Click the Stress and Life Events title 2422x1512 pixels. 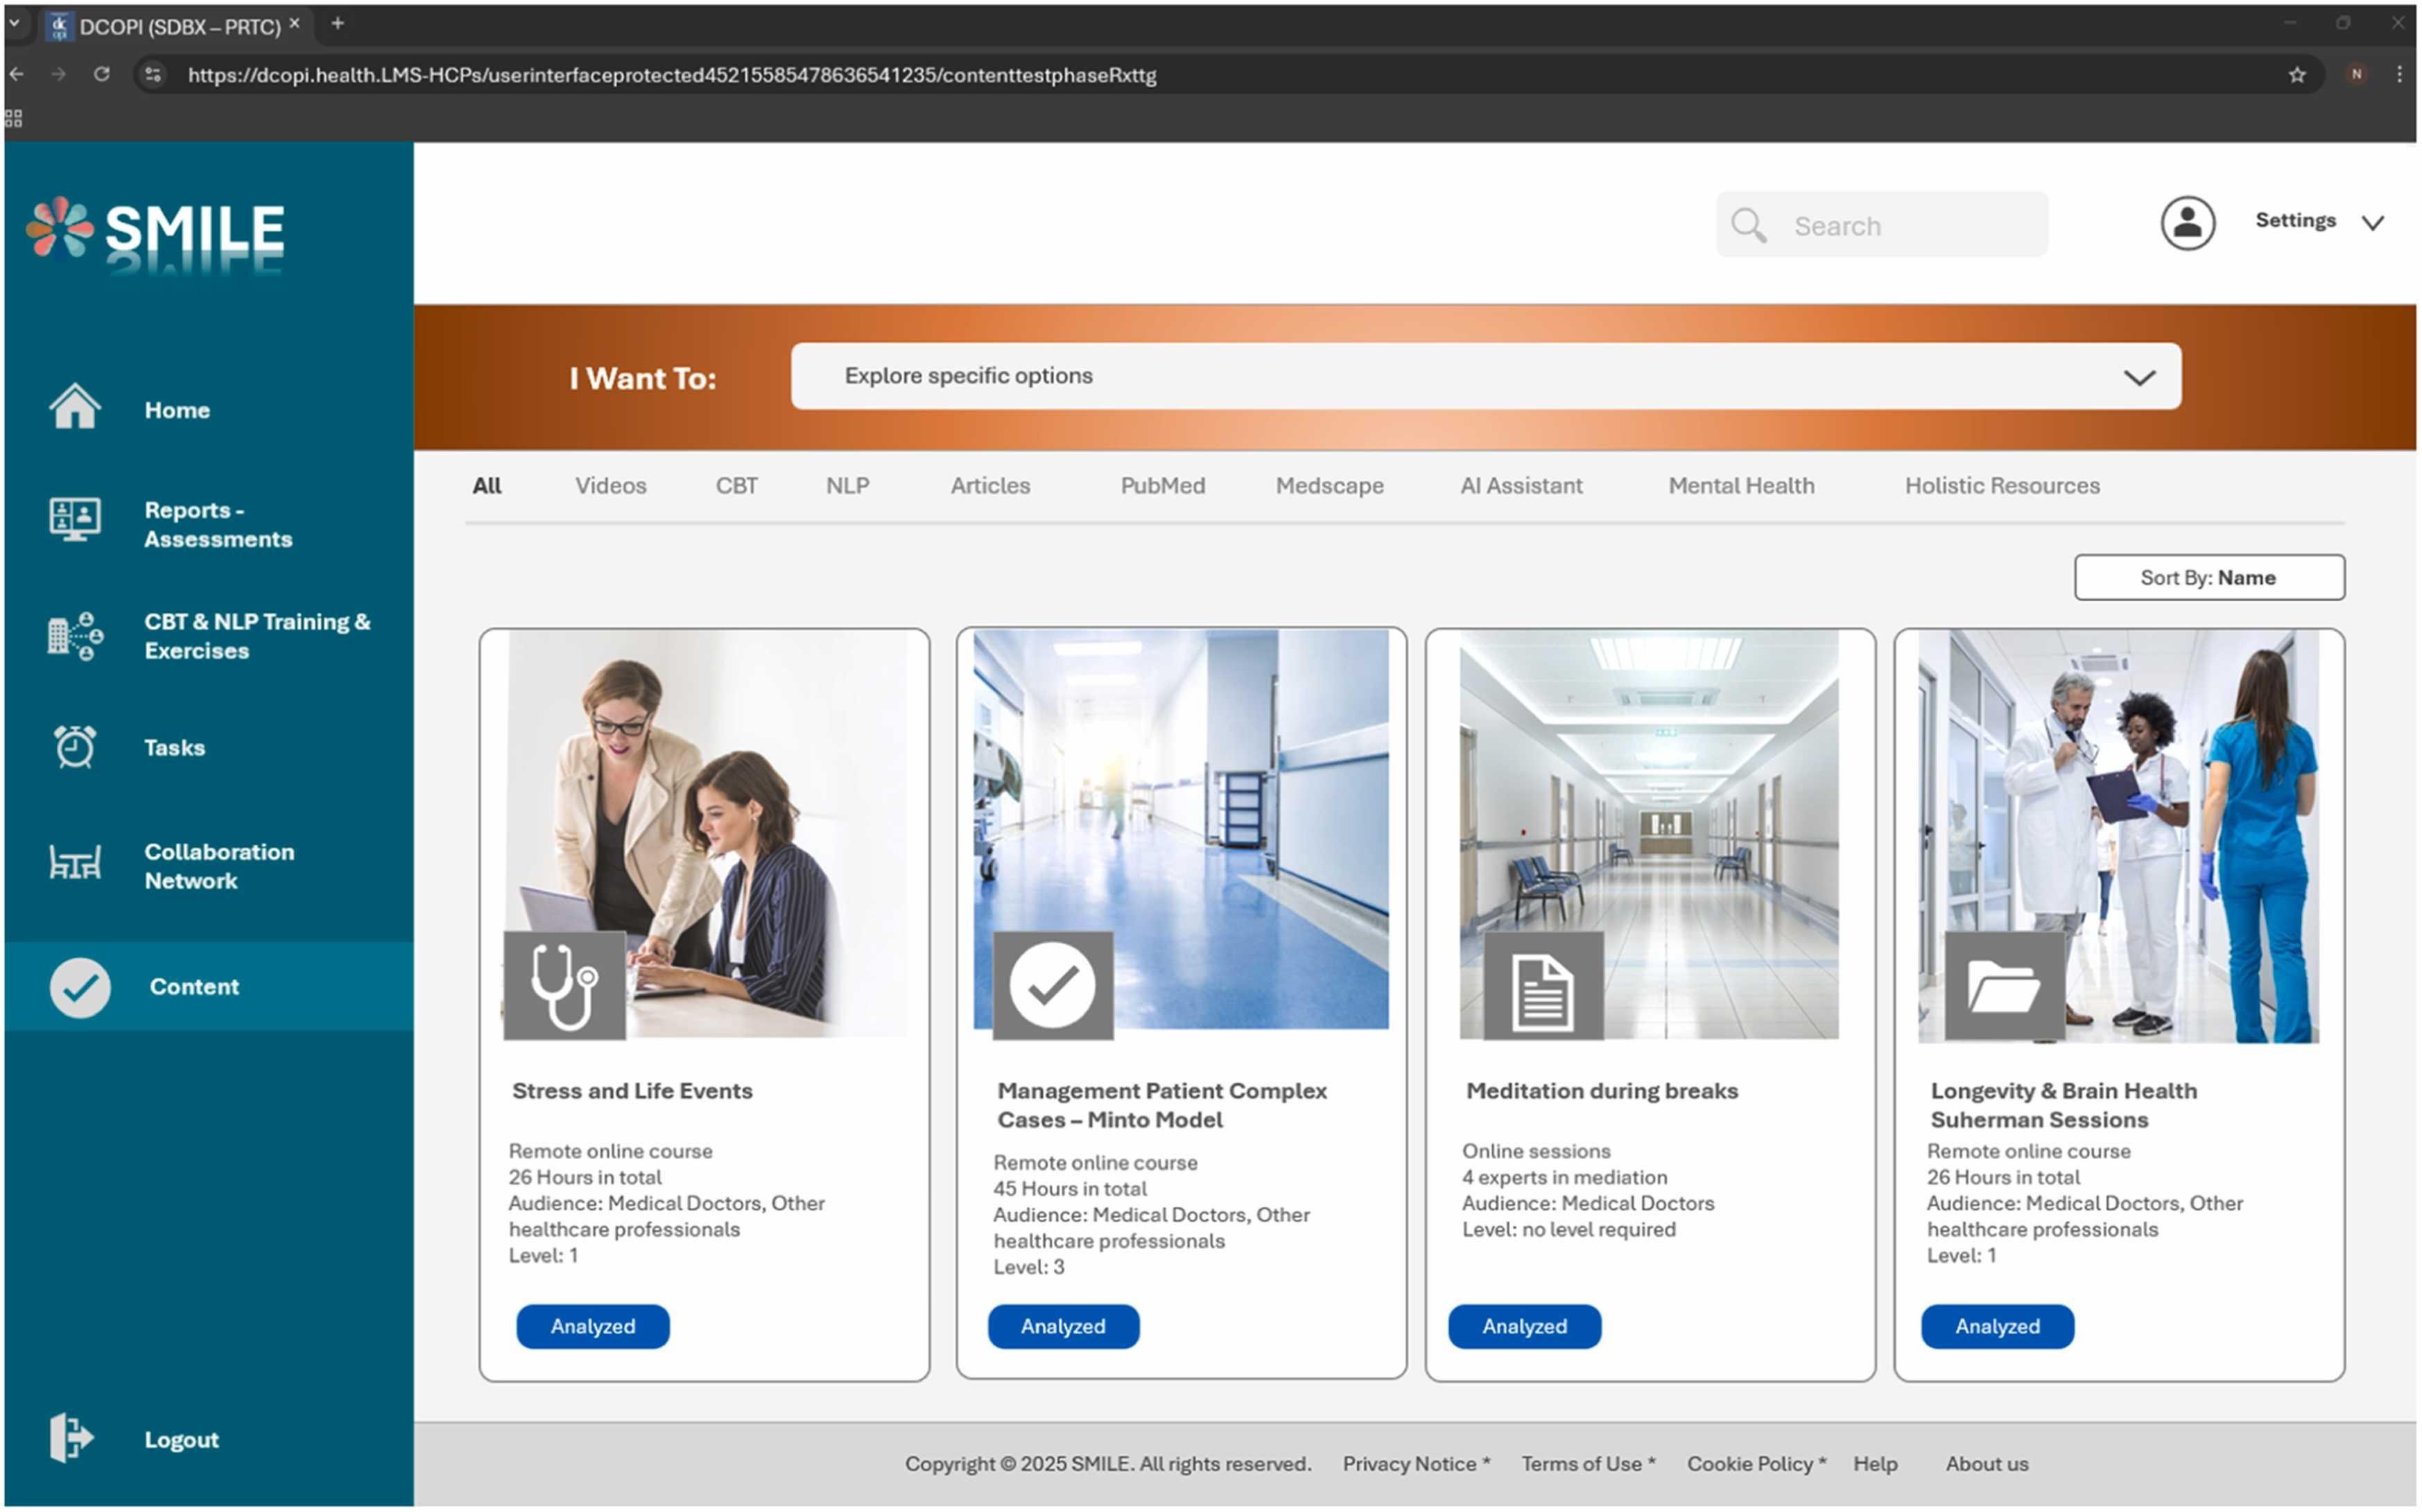[633, 1091]
